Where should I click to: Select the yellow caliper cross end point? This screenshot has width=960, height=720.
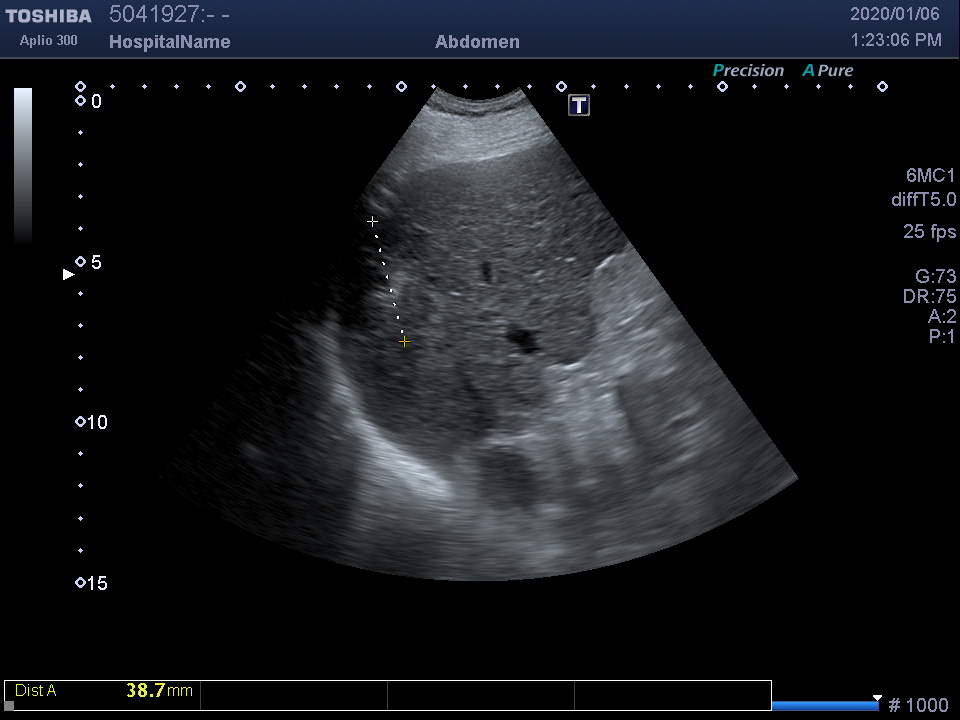404,342
